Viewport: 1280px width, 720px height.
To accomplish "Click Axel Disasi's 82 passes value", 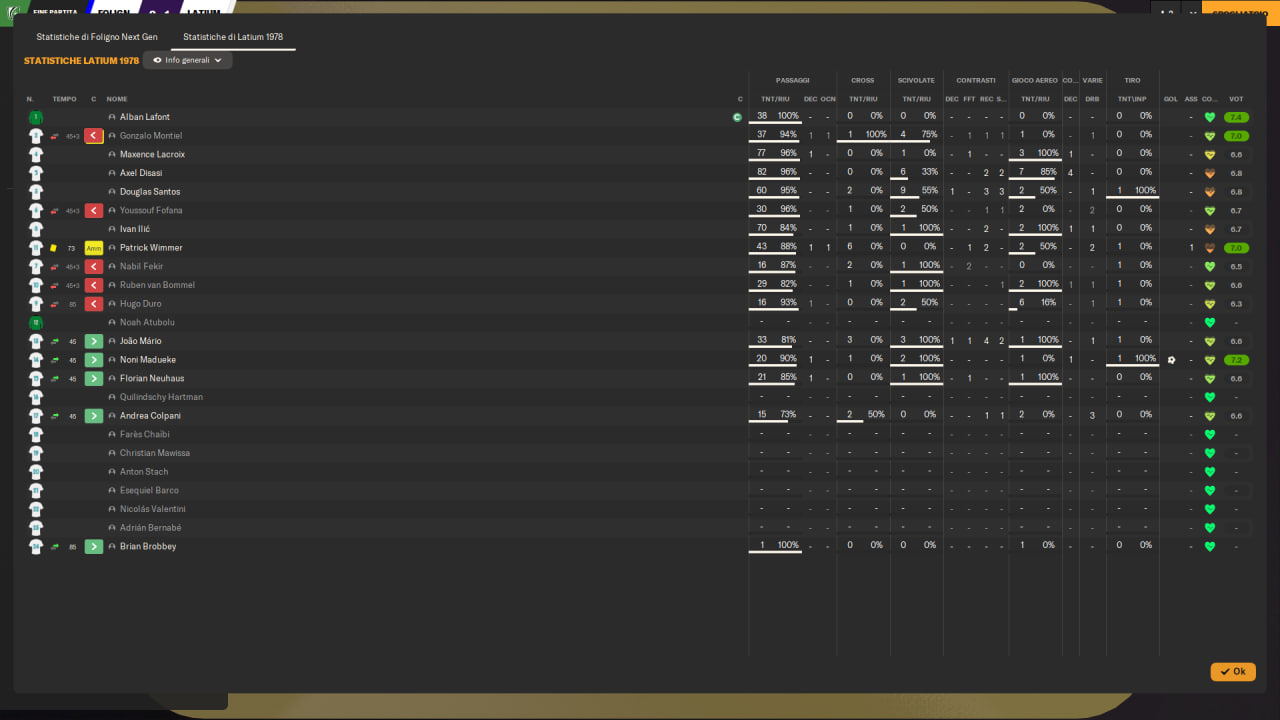I will [x=762, y=173].
